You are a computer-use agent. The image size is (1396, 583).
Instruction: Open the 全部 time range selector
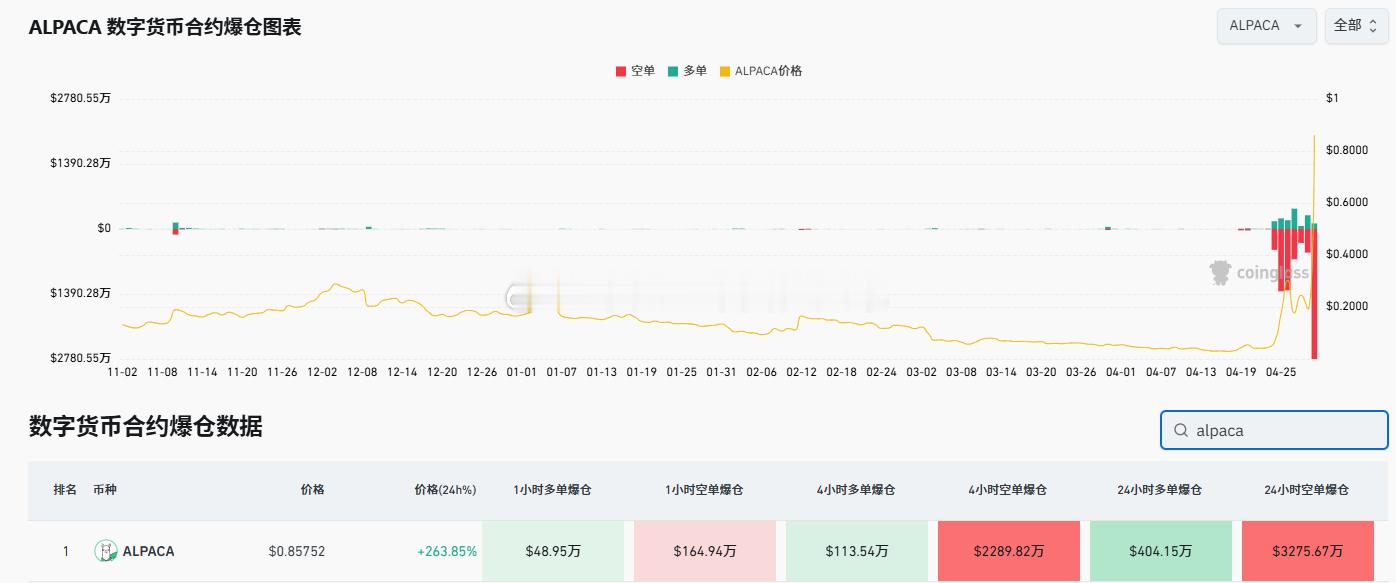click(x=1356, y=26)
